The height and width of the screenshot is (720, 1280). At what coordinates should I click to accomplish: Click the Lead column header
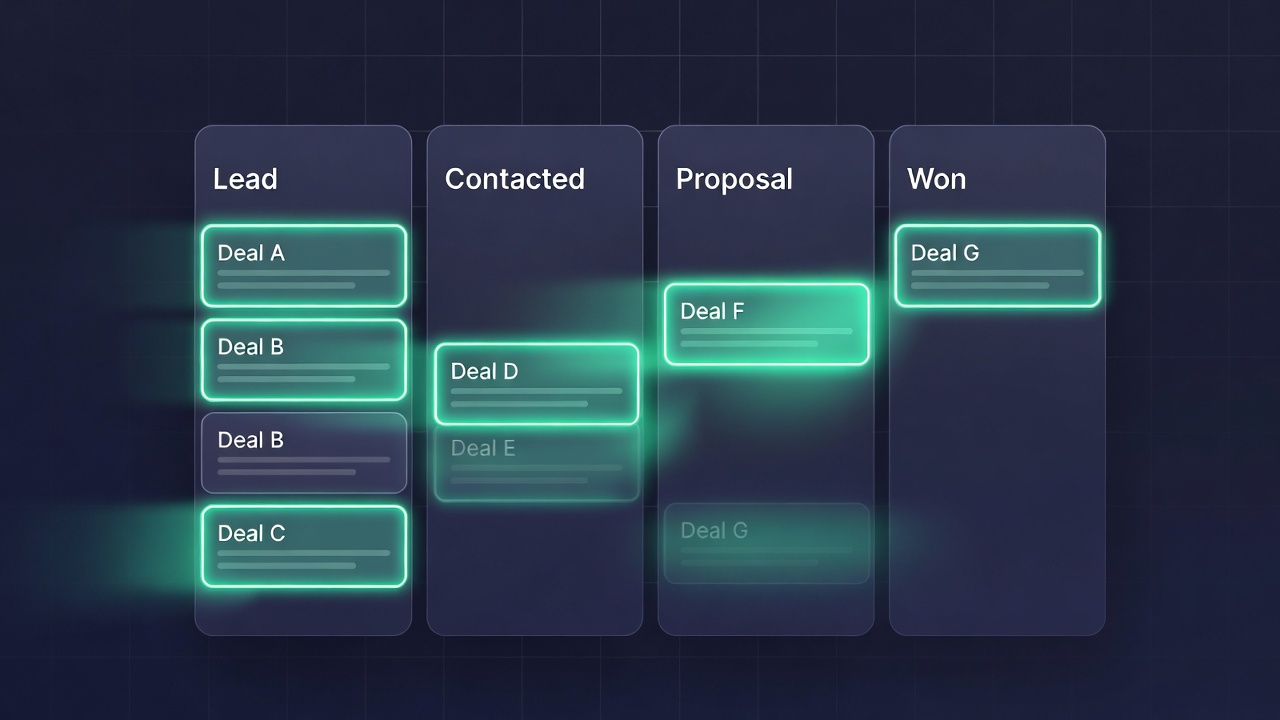(245, 179)
